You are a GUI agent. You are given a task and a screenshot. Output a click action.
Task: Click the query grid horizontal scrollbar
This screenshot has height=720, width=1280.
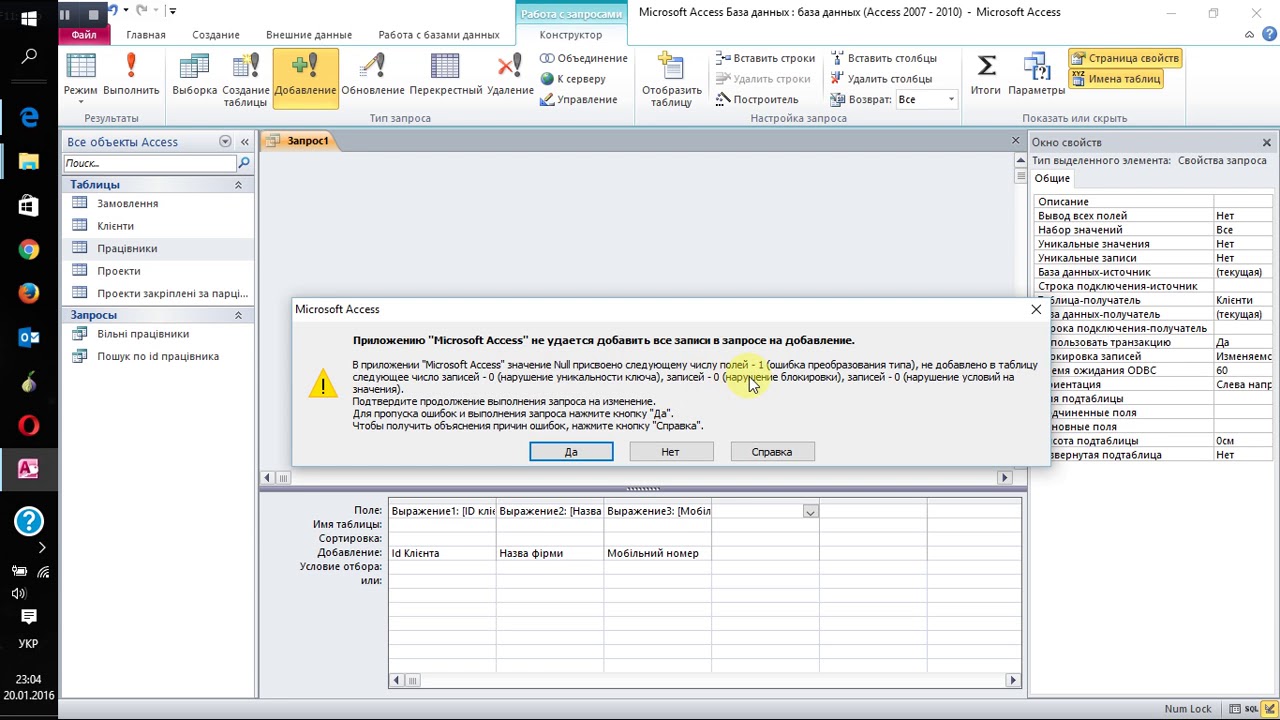[705, 680]
